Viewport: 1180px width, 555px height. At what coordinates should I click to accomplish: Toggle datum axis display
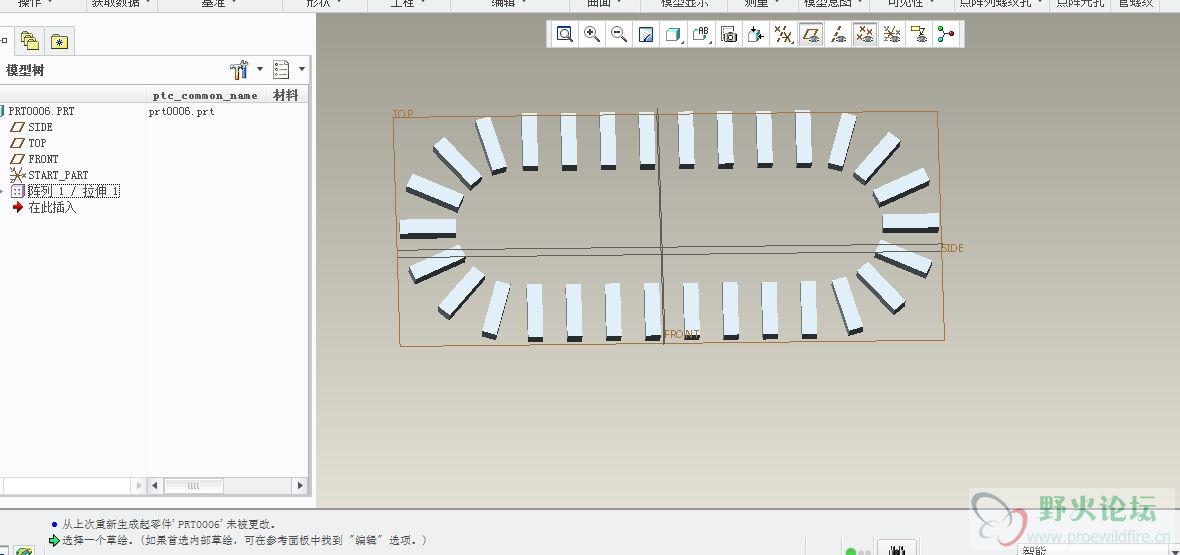(838, 34)
